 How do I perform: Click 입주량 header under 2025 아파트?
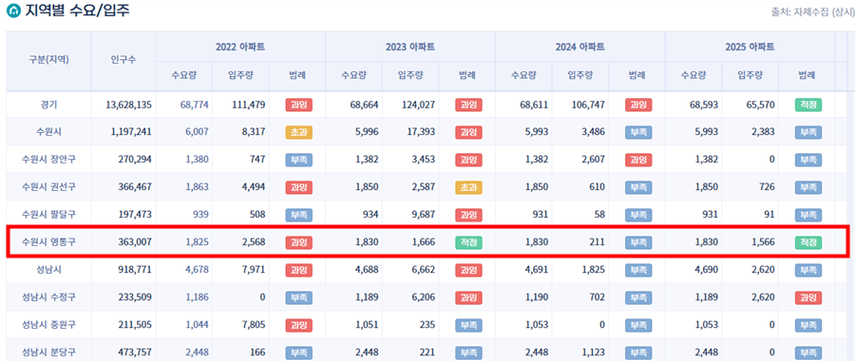(750, 76)
